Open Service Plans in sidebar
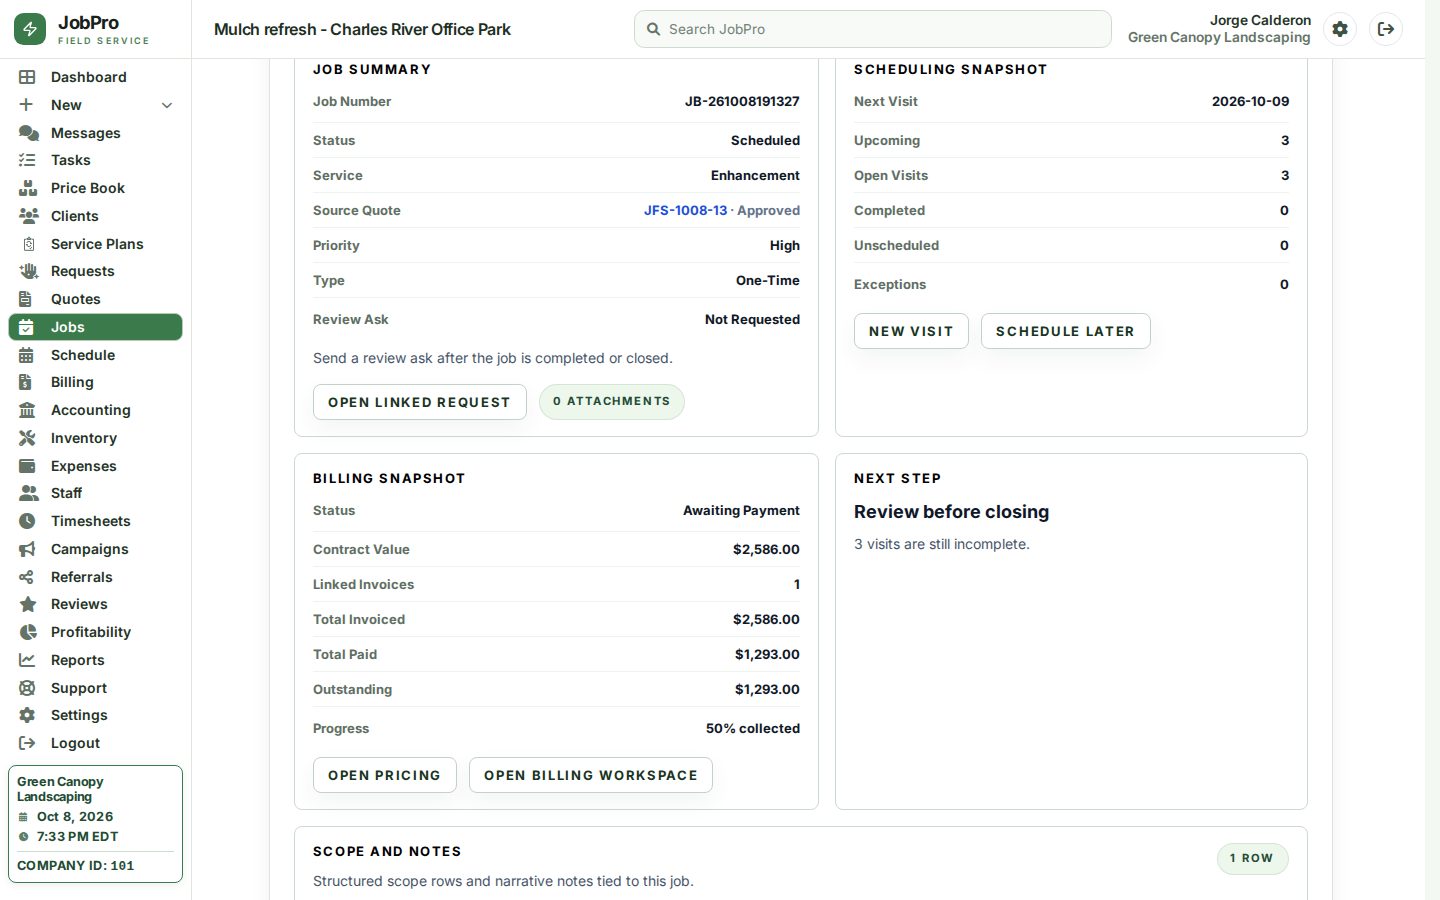The image size is (1440, 900). (x=95, y=244)
